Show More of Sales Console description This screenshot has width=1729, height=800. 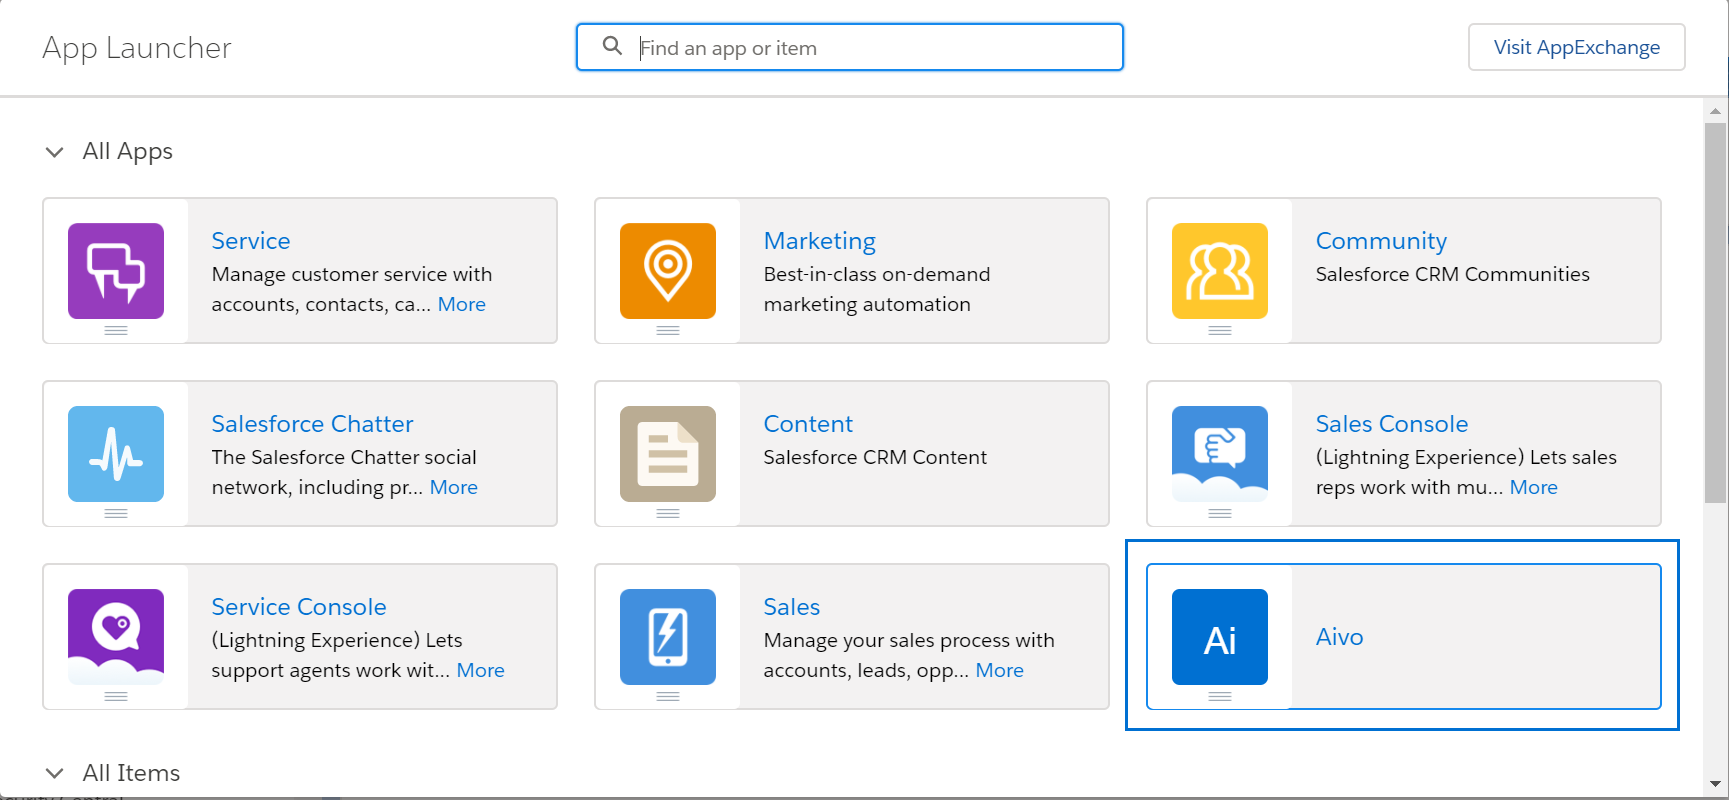1533,487
